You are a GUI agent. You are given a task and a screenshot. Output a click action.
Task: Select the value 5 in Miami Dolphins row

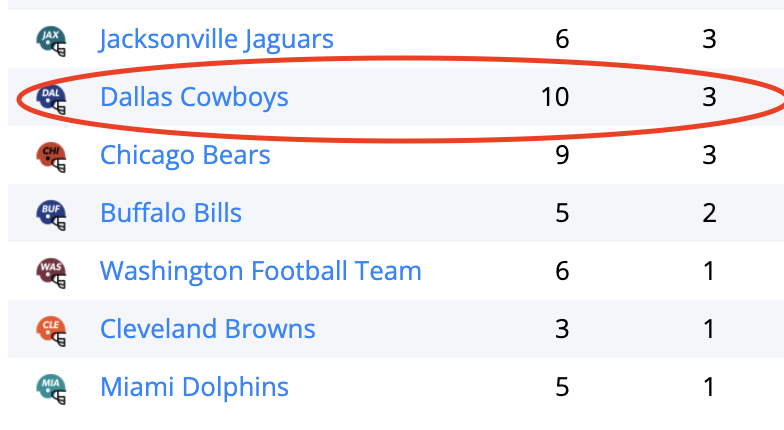coord(561,387)
